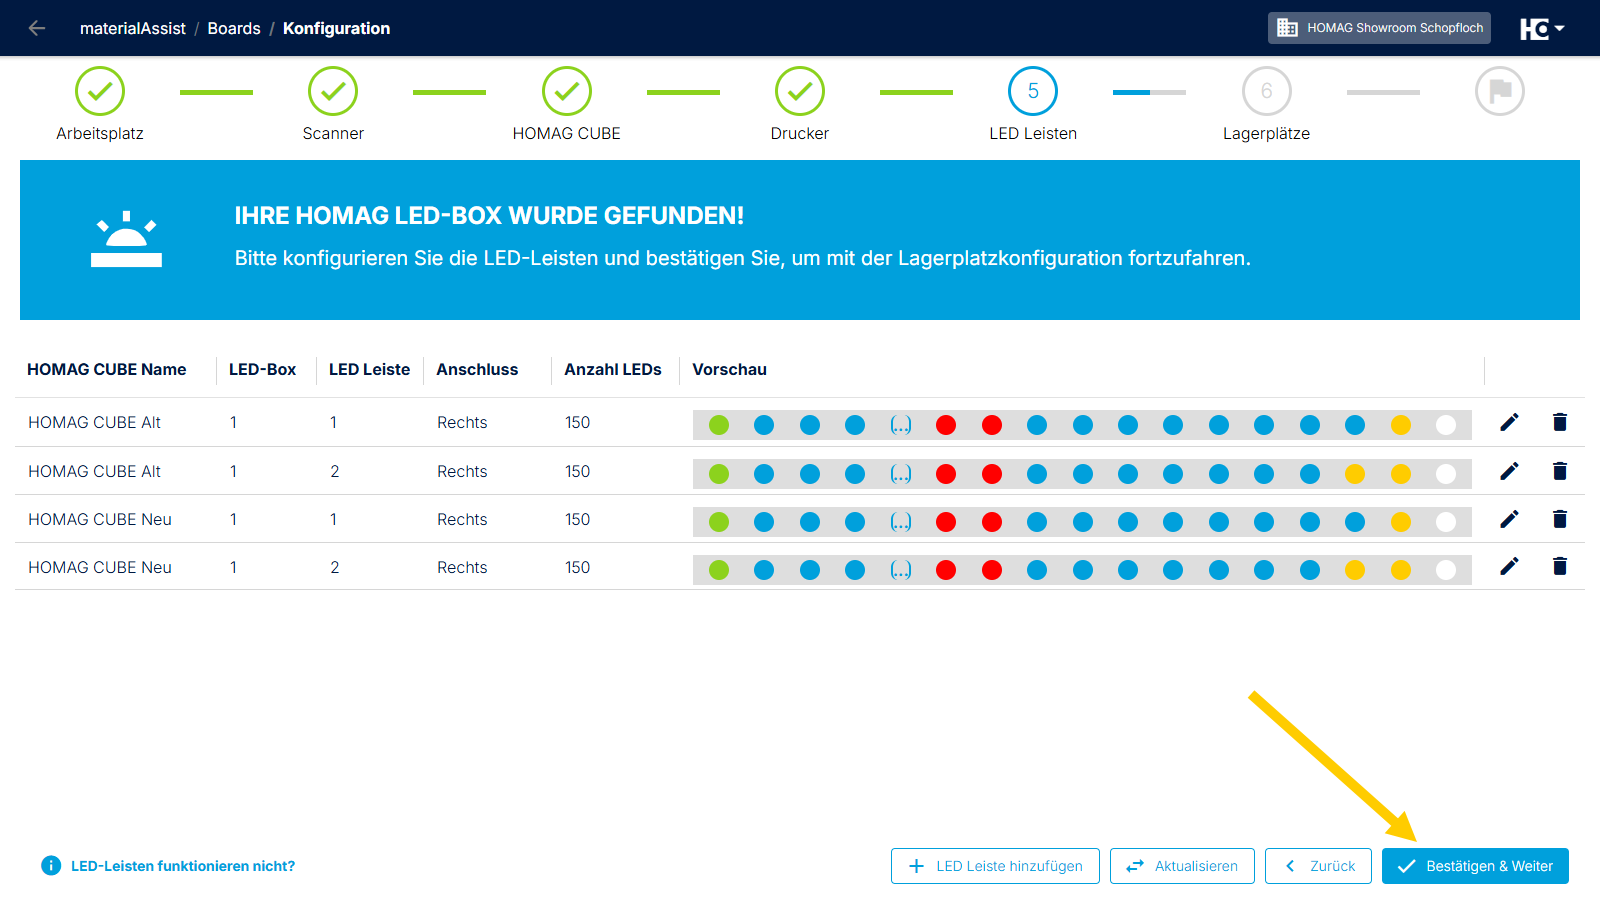Open LED-Leisten funktionieren nicht? help link
Viewport: 1600px width, 900px height.
click(x=183, y=866)
